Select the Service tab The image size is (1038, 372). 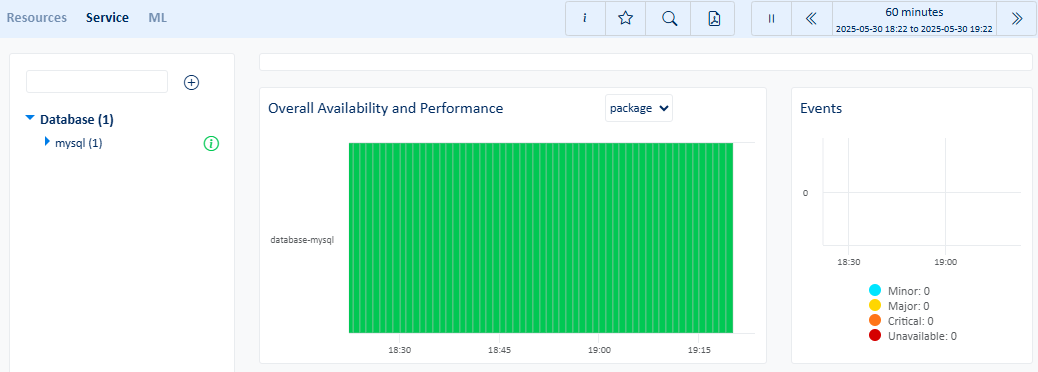point(107,18)
